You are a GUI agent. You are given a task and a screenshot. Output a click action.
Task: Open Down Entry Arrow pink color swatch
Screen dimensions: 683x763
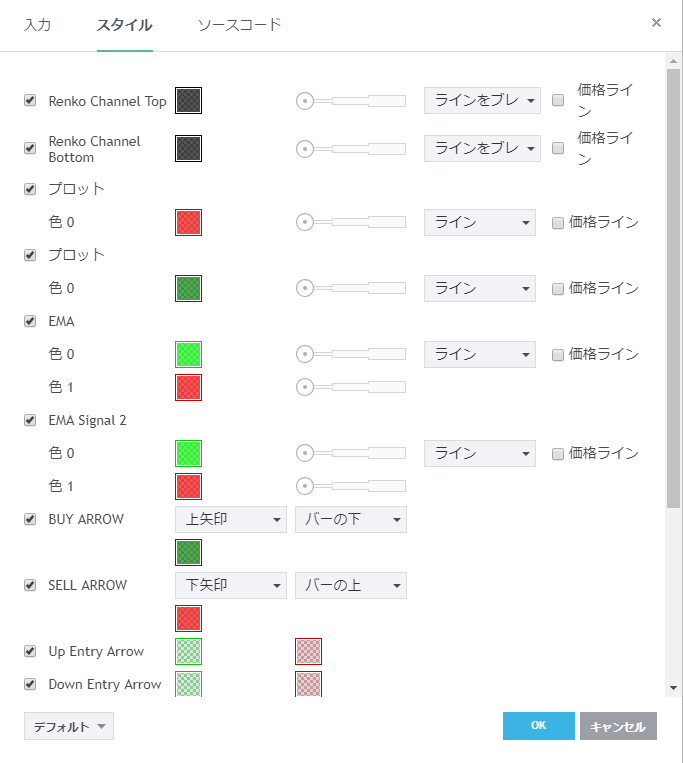pyautogui.click(x=308, y=684)
